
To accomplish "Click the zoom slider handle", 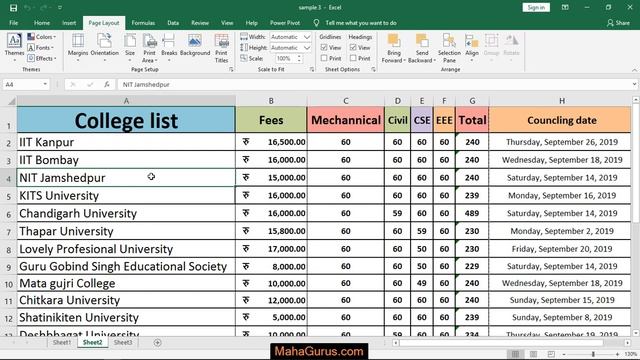I will click(593, 354).
